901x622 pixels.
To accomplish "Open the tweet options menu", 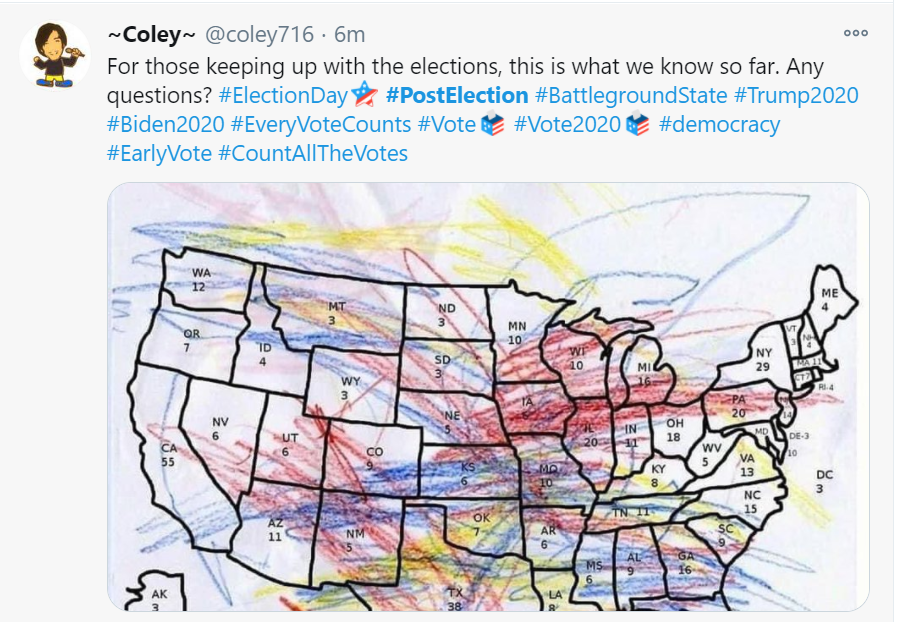I will point(855,33).
